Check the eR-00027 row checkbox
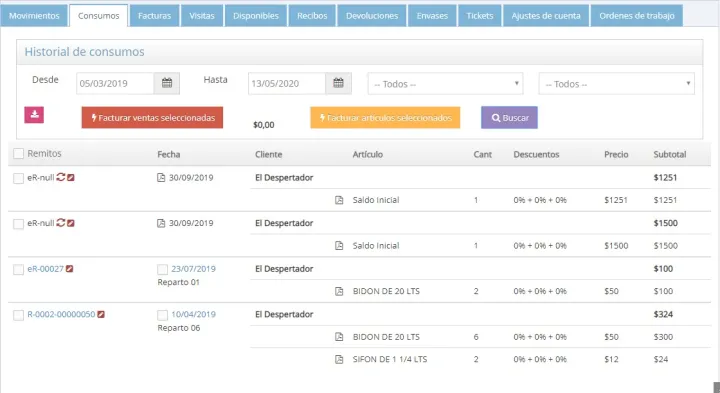Screen dimensions: 720x393 click(x=18, y=269)
